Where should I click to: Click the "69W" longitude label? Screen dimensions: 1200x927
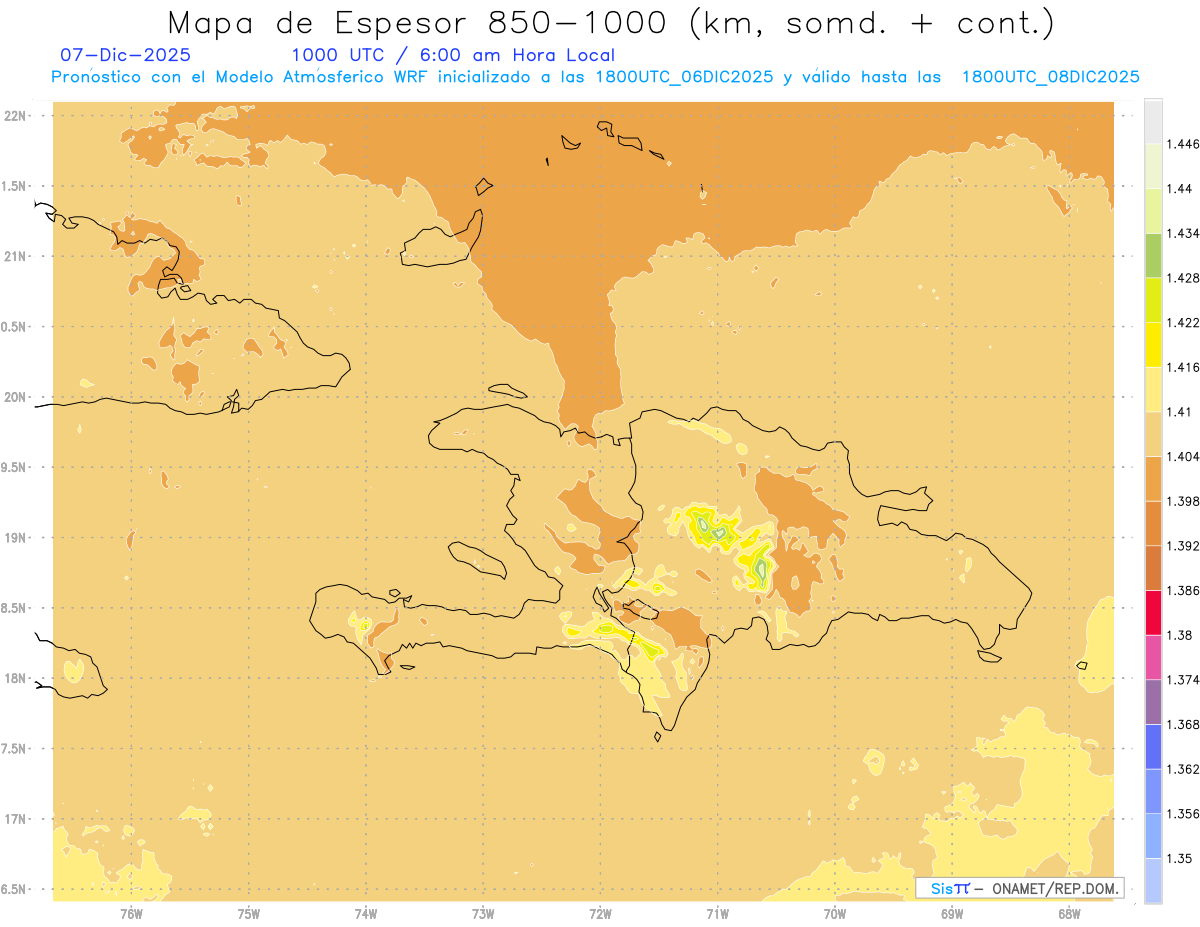tap(952, 913)
